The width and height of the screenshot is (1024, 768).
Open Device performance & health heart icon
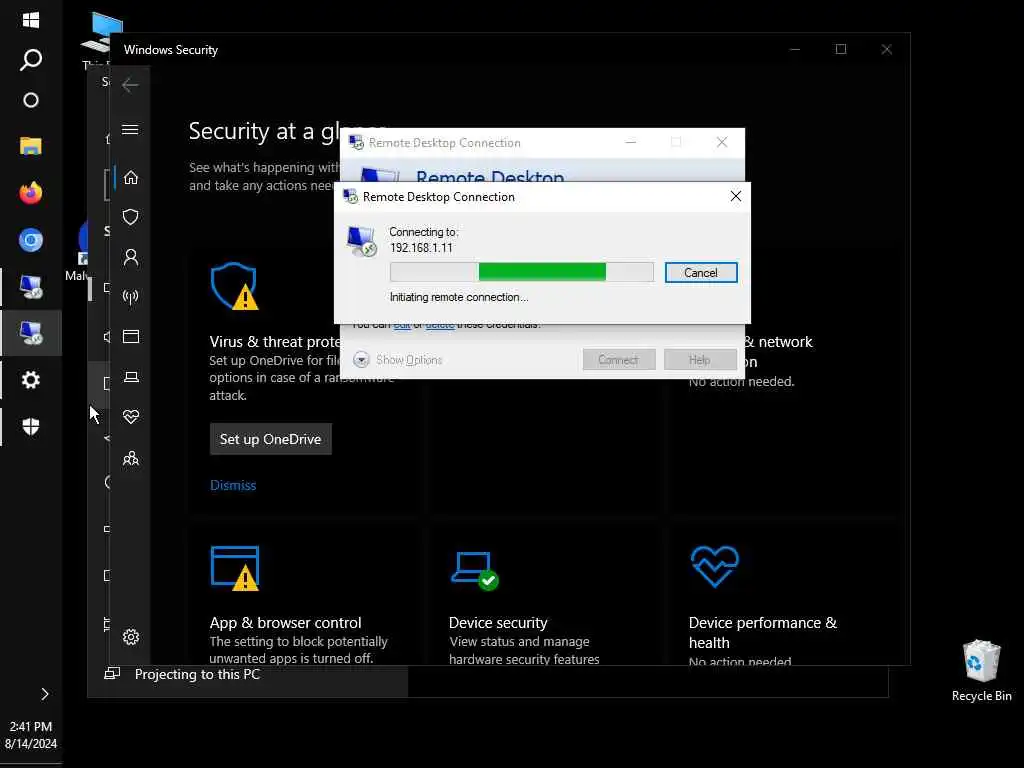tap(131, 417)
